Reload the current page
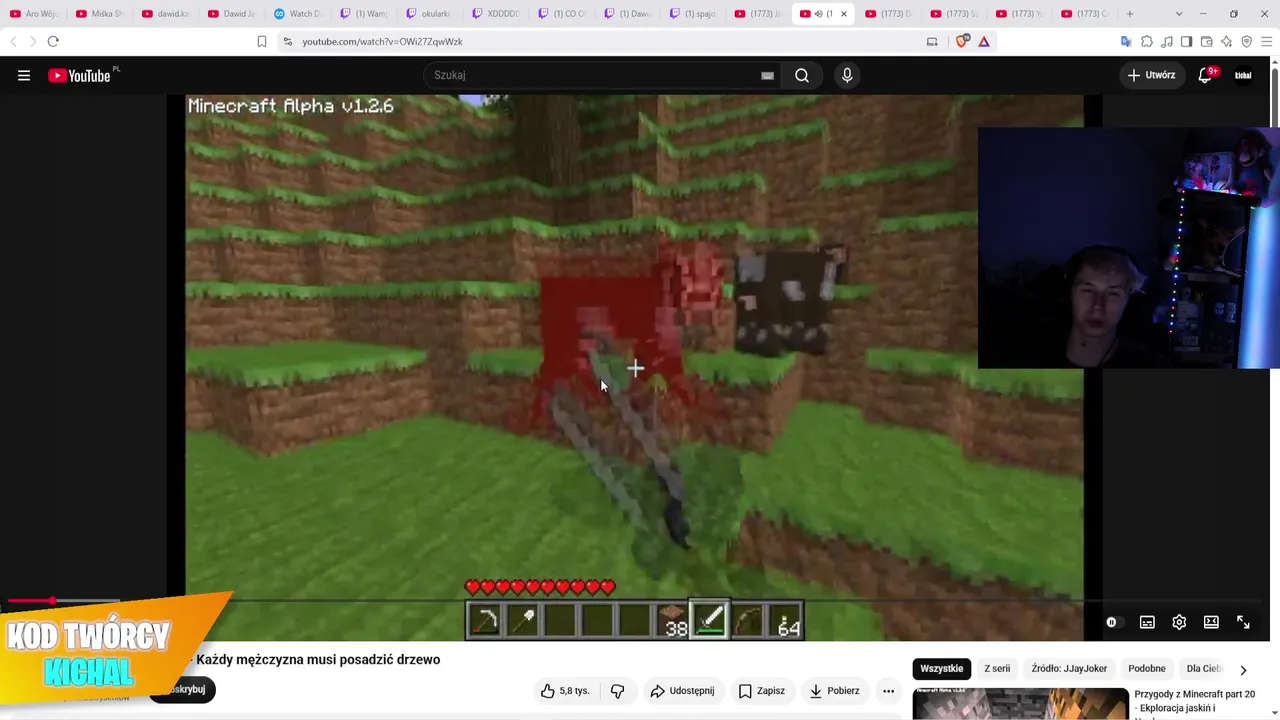 tap(53, 41)
